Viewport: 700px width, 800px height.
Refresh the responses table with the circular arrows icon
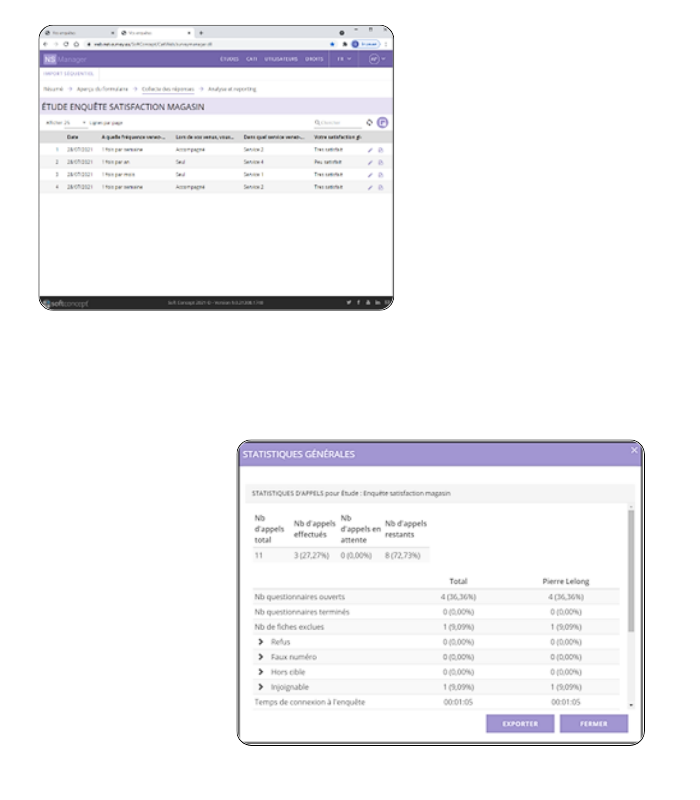tap(369, 122)
